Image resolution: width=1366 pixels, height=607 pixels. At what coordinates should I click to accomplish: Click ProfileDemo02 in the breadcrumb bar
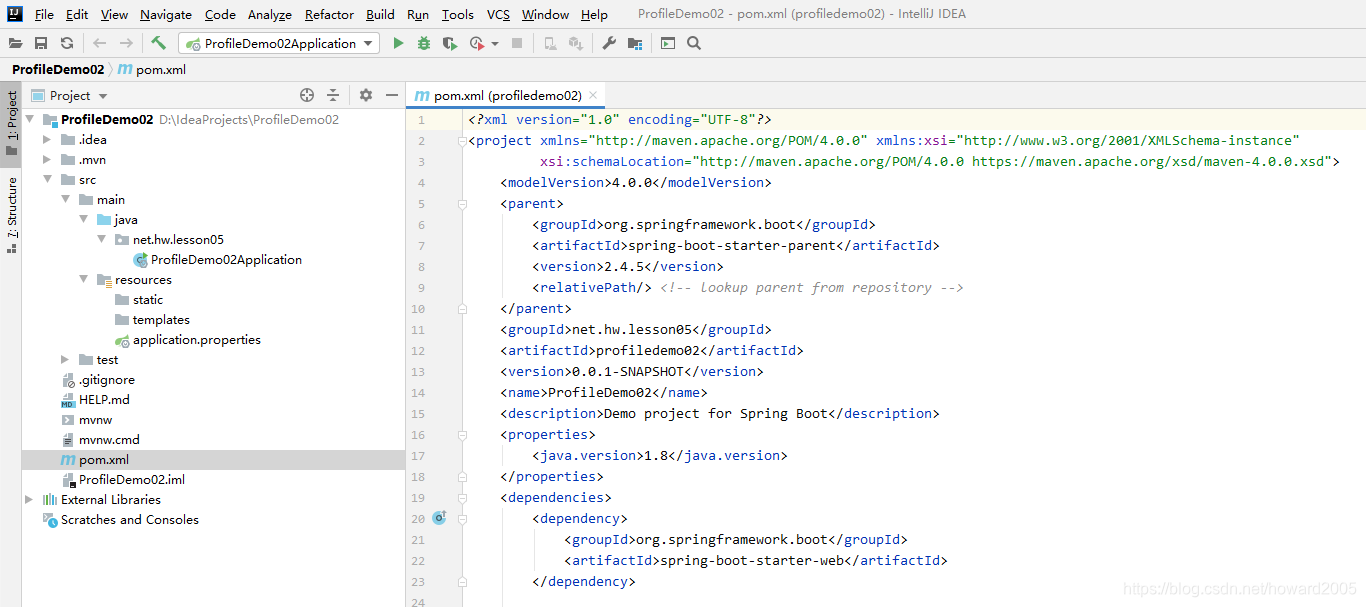click(x=58, y=69)
